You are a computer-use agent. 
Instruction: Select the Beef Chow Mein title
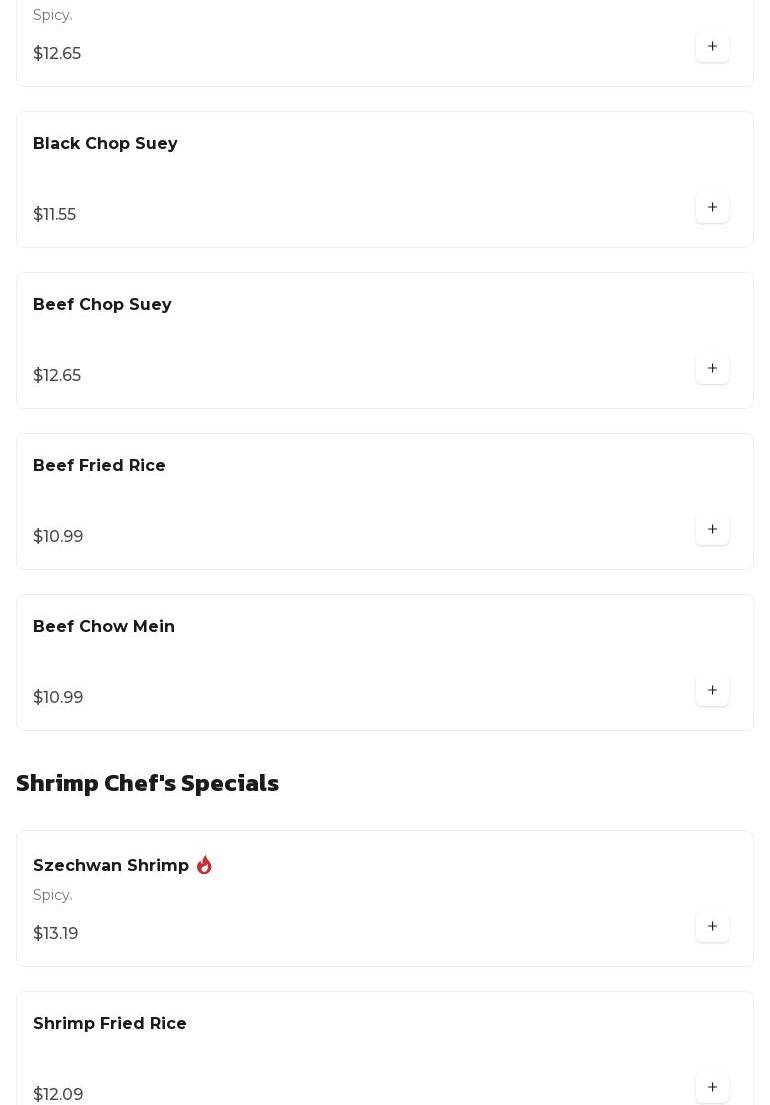(x=104, y=626)
